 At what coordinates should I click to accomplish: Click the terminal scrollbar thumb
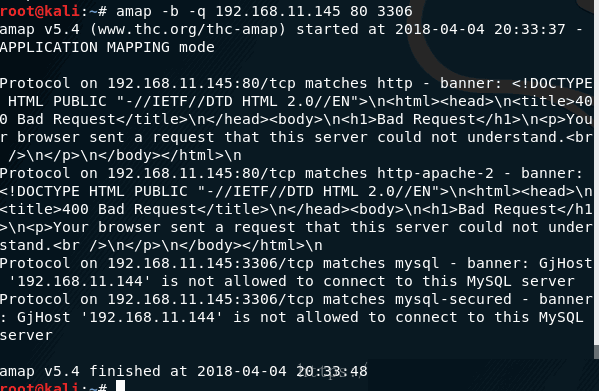pos(596,352)
